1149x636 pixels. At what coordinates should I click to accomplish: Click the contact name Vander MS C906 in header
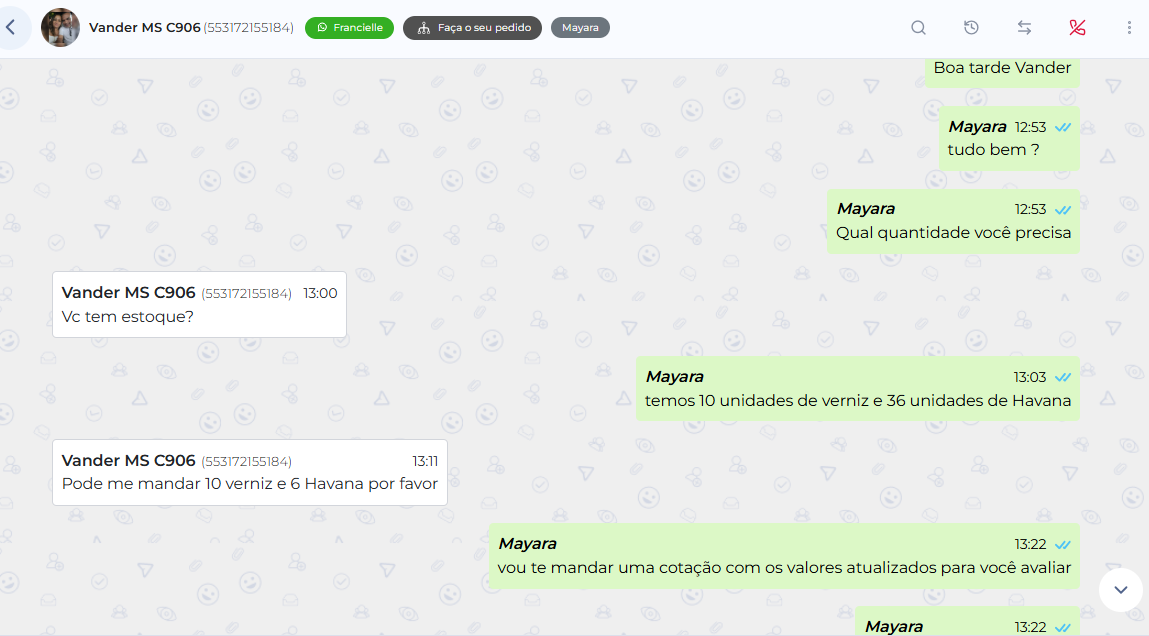pyautogui.click(x=144, y=28)
